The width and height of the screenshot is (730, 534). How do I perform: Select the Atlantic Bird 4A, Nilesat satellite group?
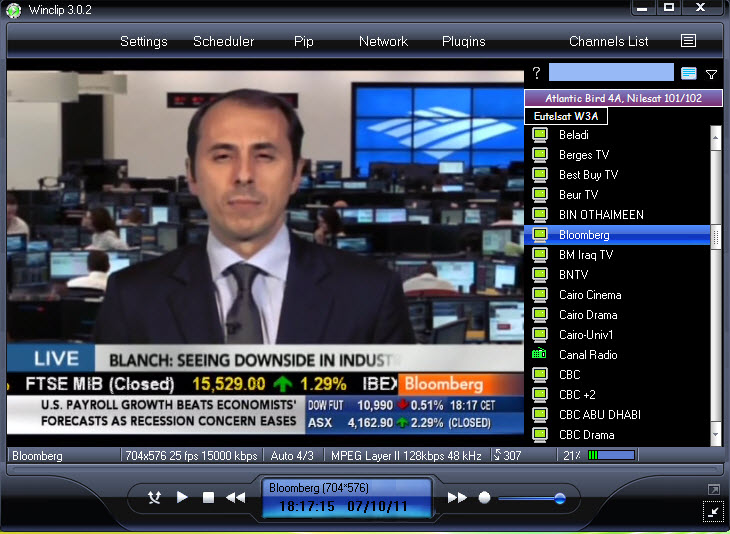[623, 98]
